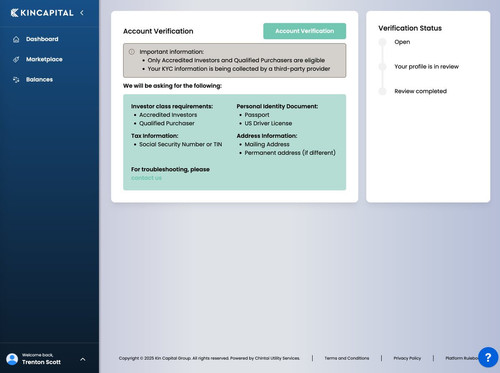This screenshot has width=500, height=373.
Task: Click the info icon in Important information box
Action: click(x=132, y=52)
